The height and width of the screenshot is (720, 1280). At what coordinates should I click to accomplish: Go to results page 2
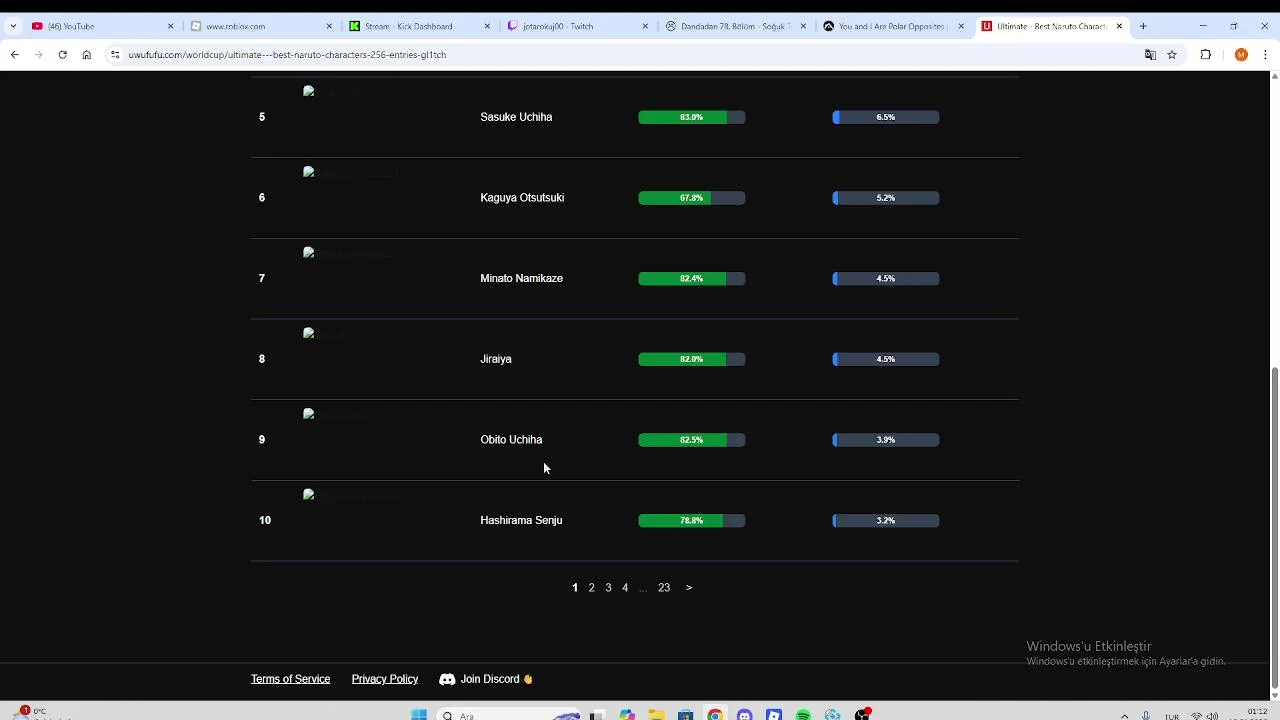(x=591, y=588)
